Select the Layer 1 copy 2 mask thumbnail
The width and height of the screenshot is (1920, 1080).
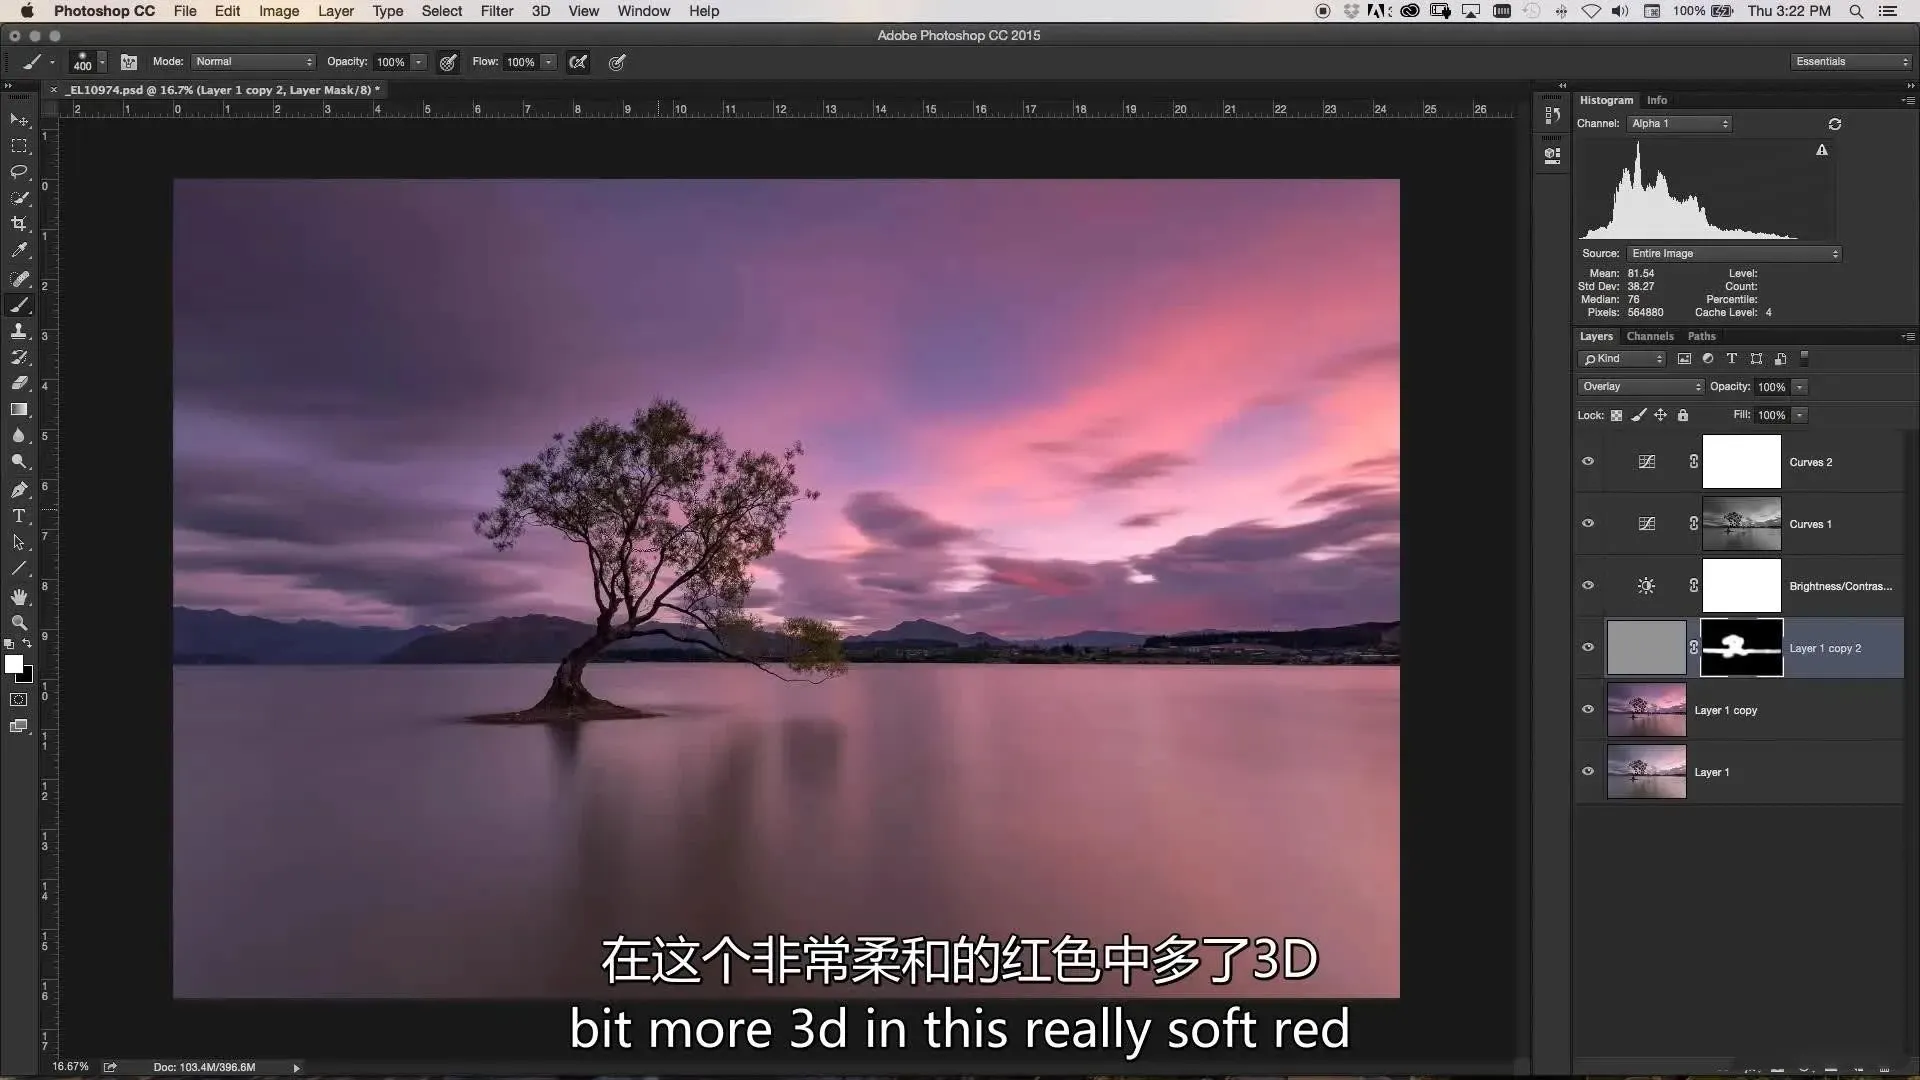1741,648
